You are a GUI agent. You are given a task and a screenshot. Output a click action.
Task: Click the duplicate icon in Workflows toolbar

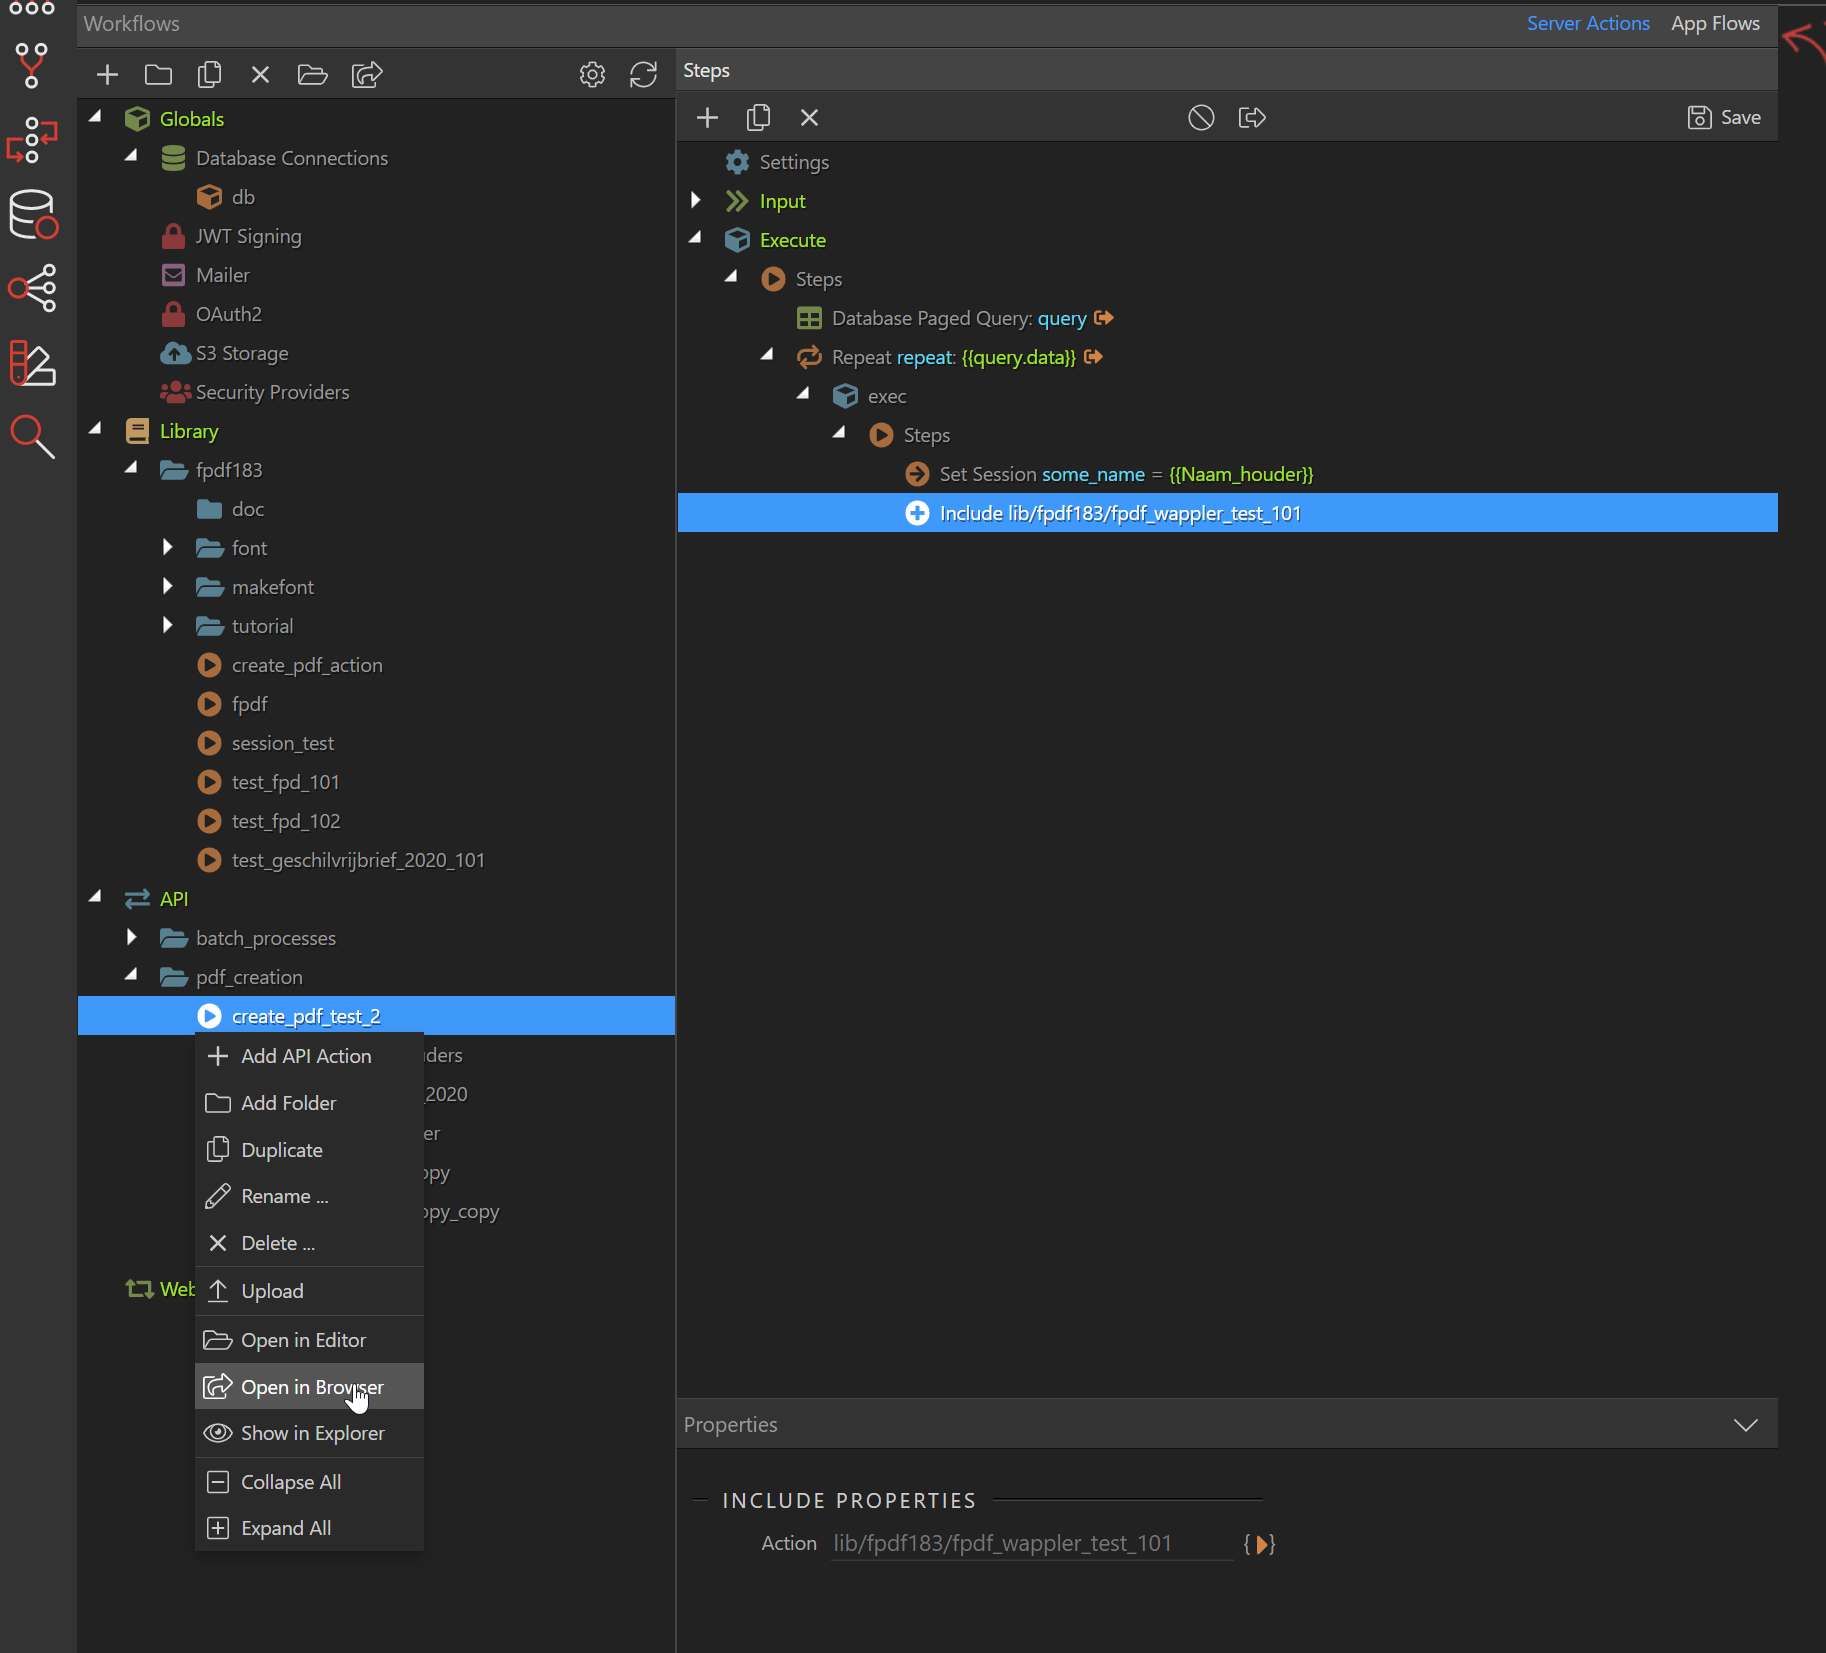pos(209,75)
